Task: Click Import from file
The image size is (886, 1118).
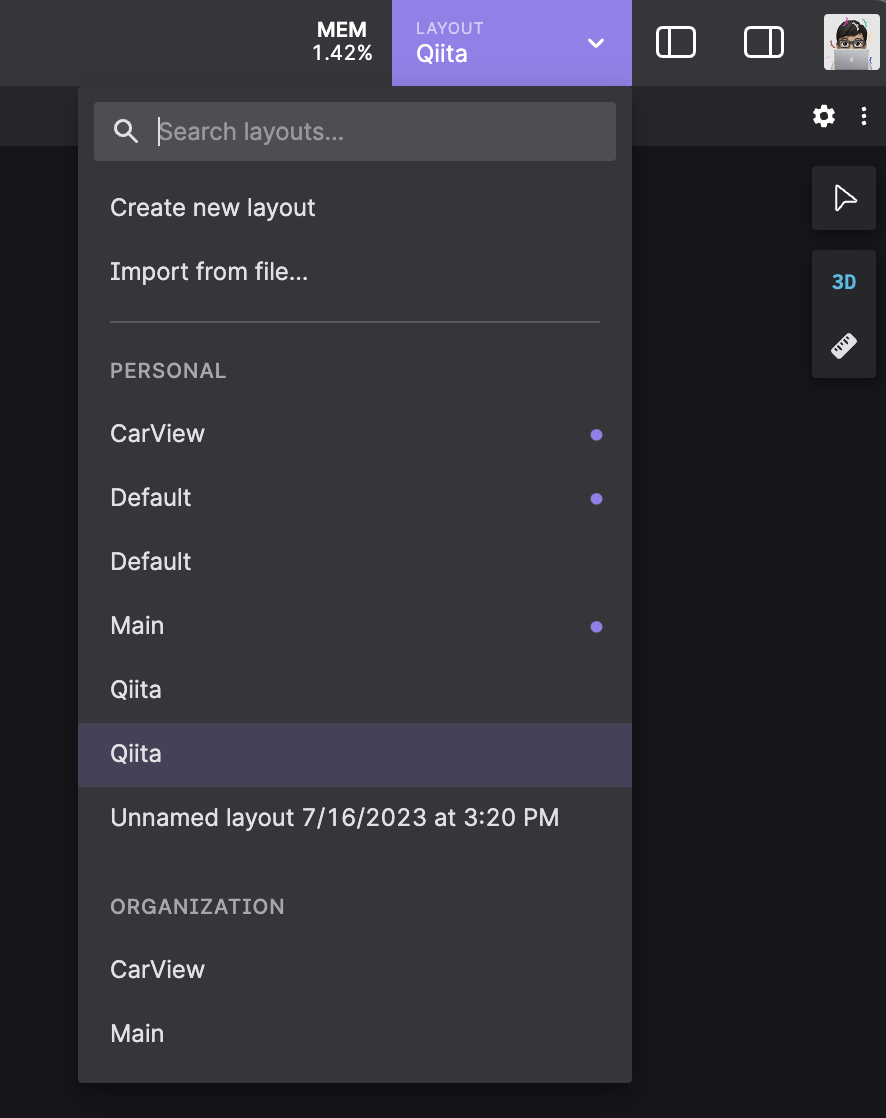Action: click(209, 271)
